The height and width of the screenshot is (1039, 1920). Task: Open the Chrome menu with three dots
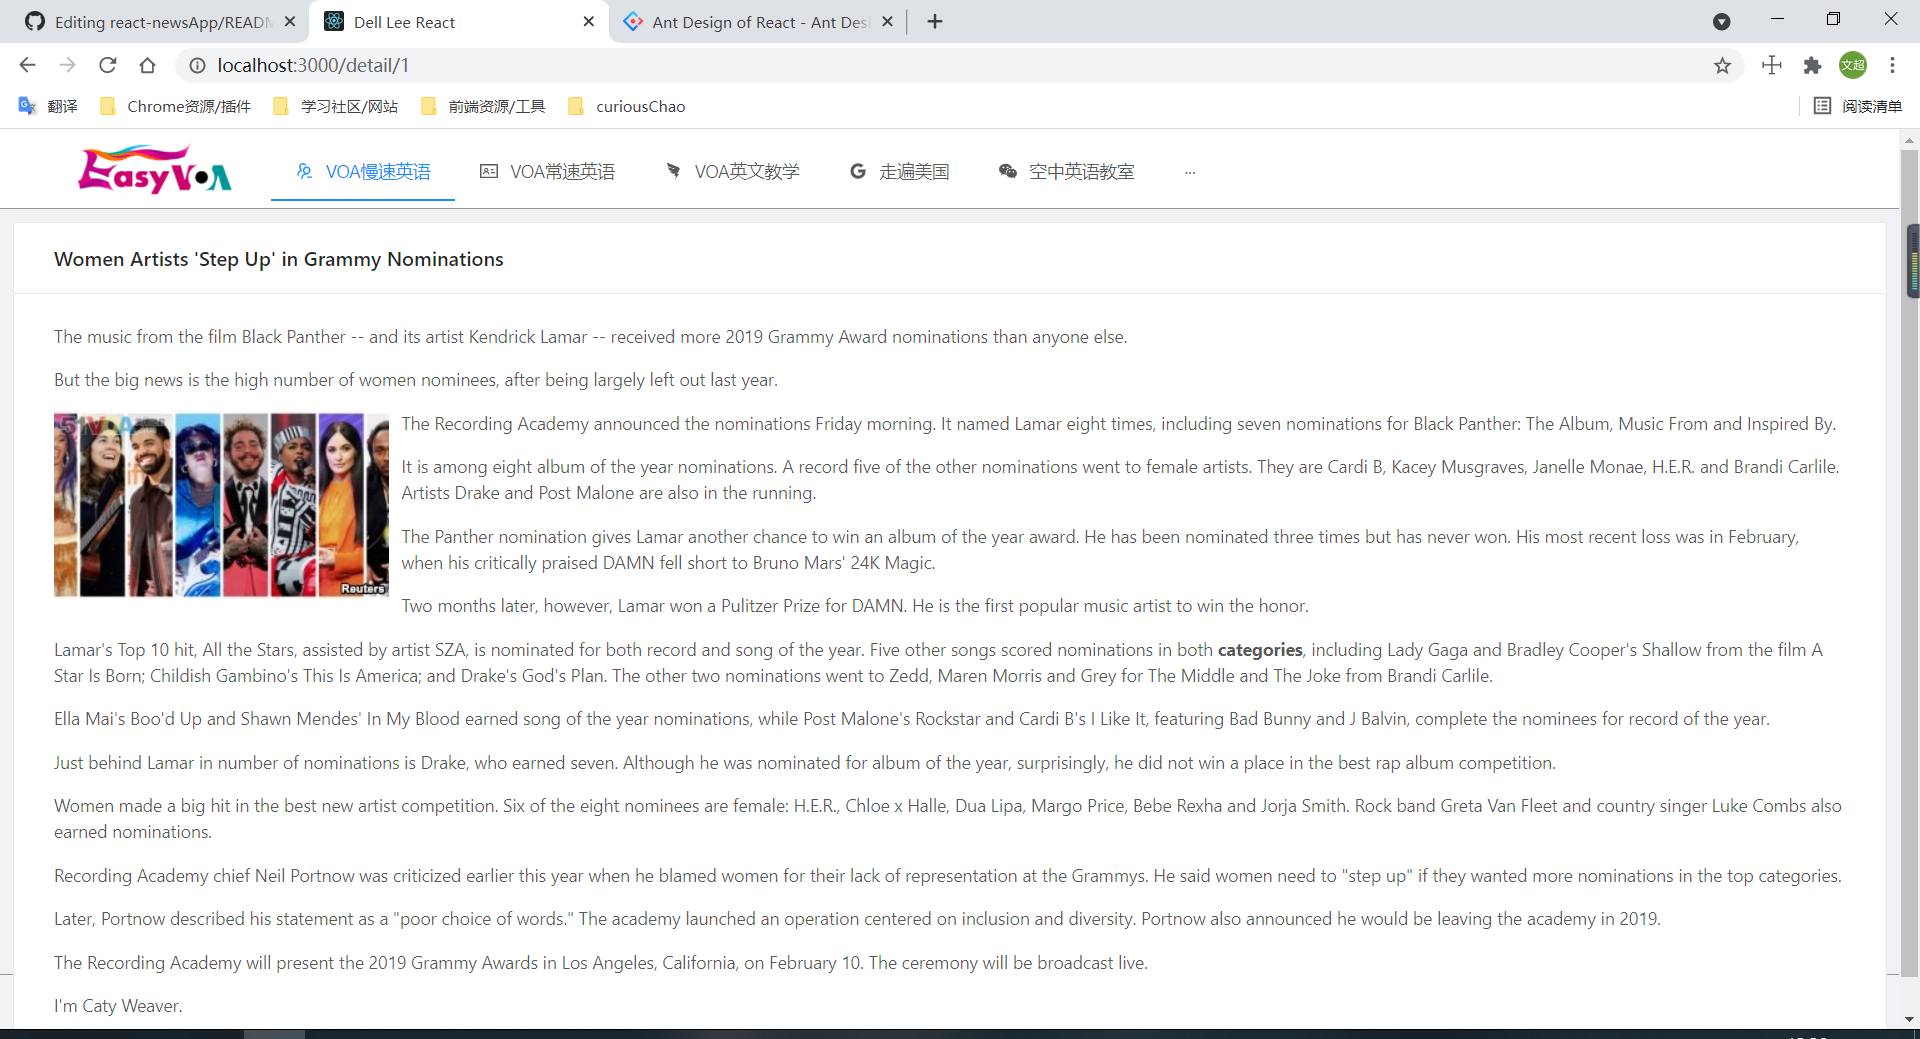click(x=1893, y=65)
